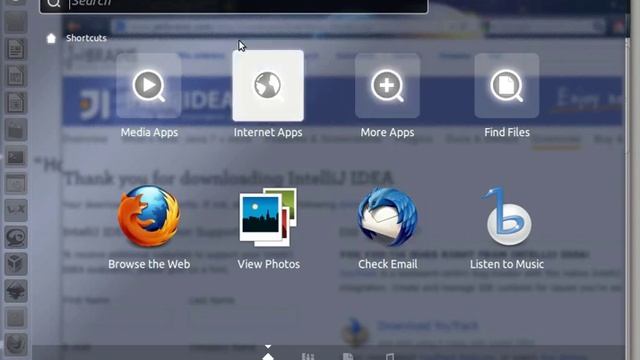
Task: Switch to the Applications lens at Dash bottom
Action: click(x=308, y=356)
